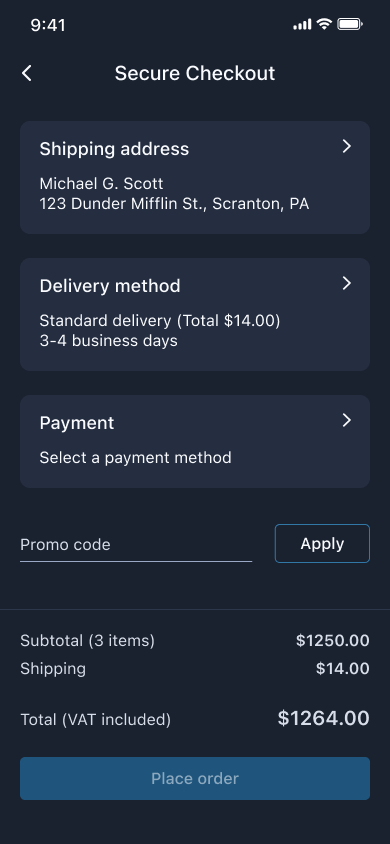
Task: Tap Select a payment method text
Action: [x=136, y=458]
